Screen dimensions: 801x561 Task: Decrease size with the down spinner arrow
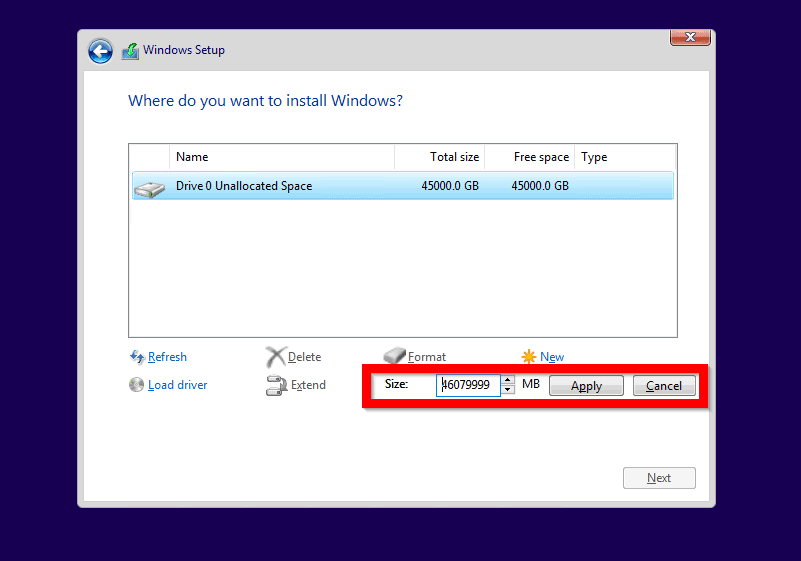508,390
